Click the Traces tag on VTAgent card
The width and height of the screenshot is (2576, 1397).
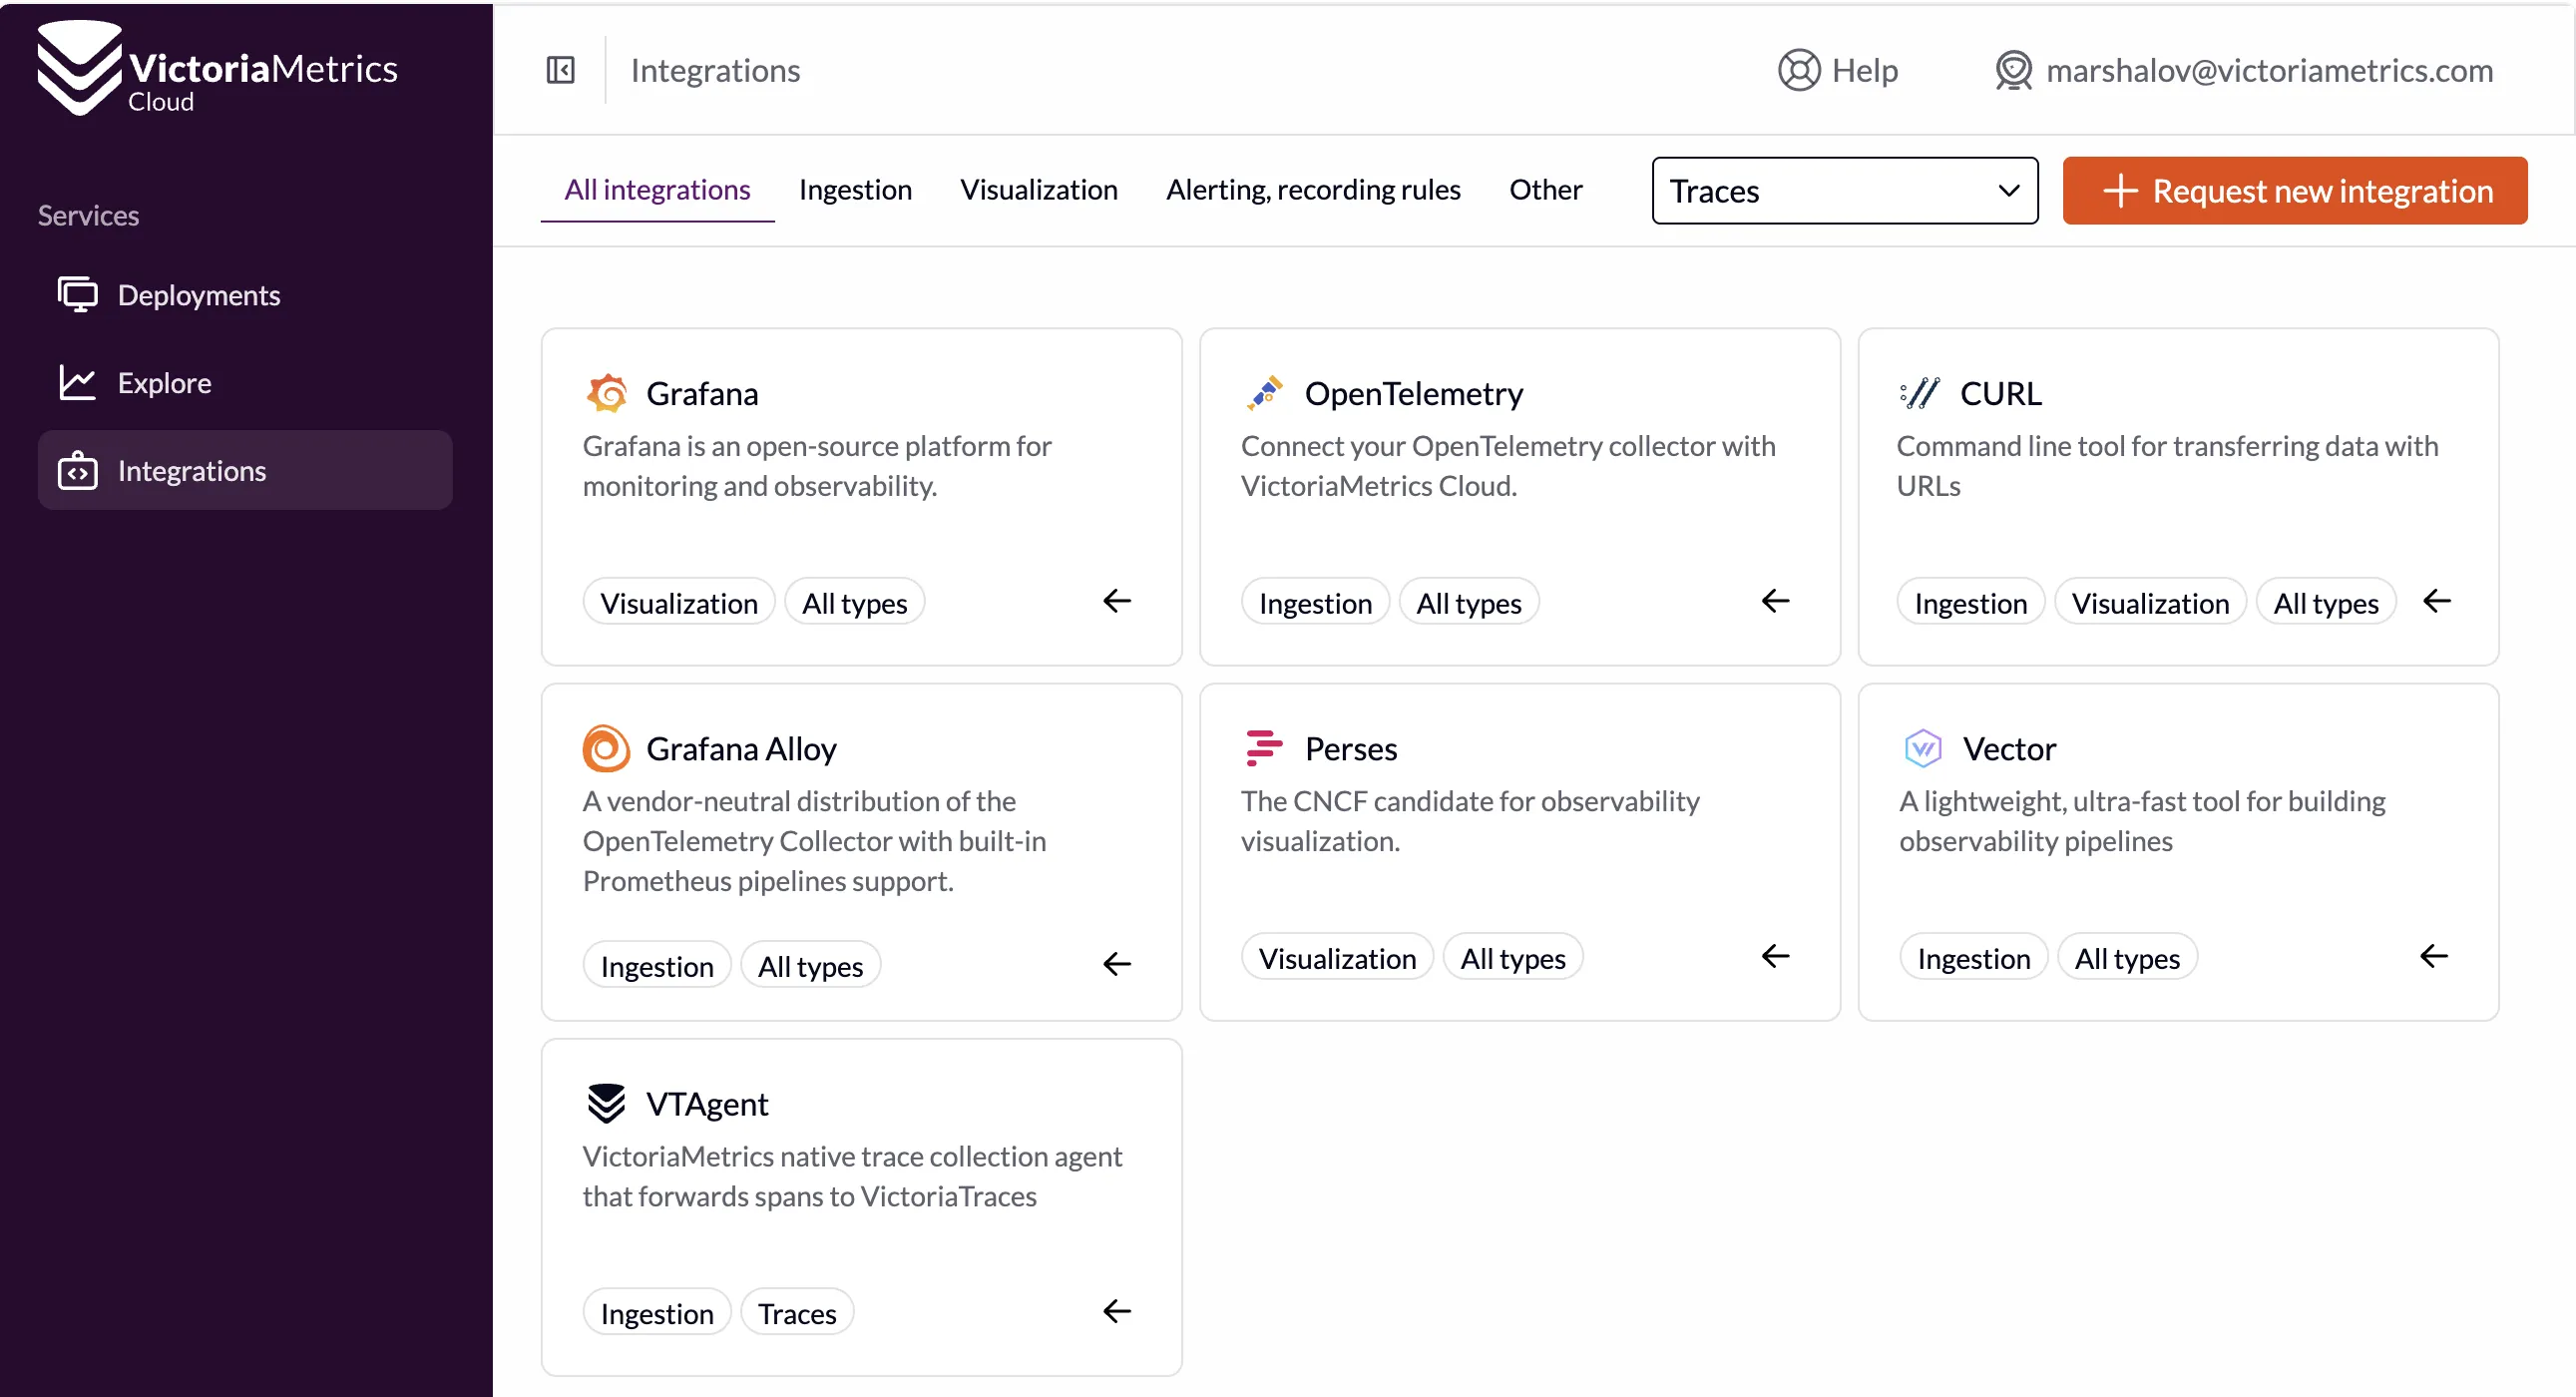tap(797, 1312)
